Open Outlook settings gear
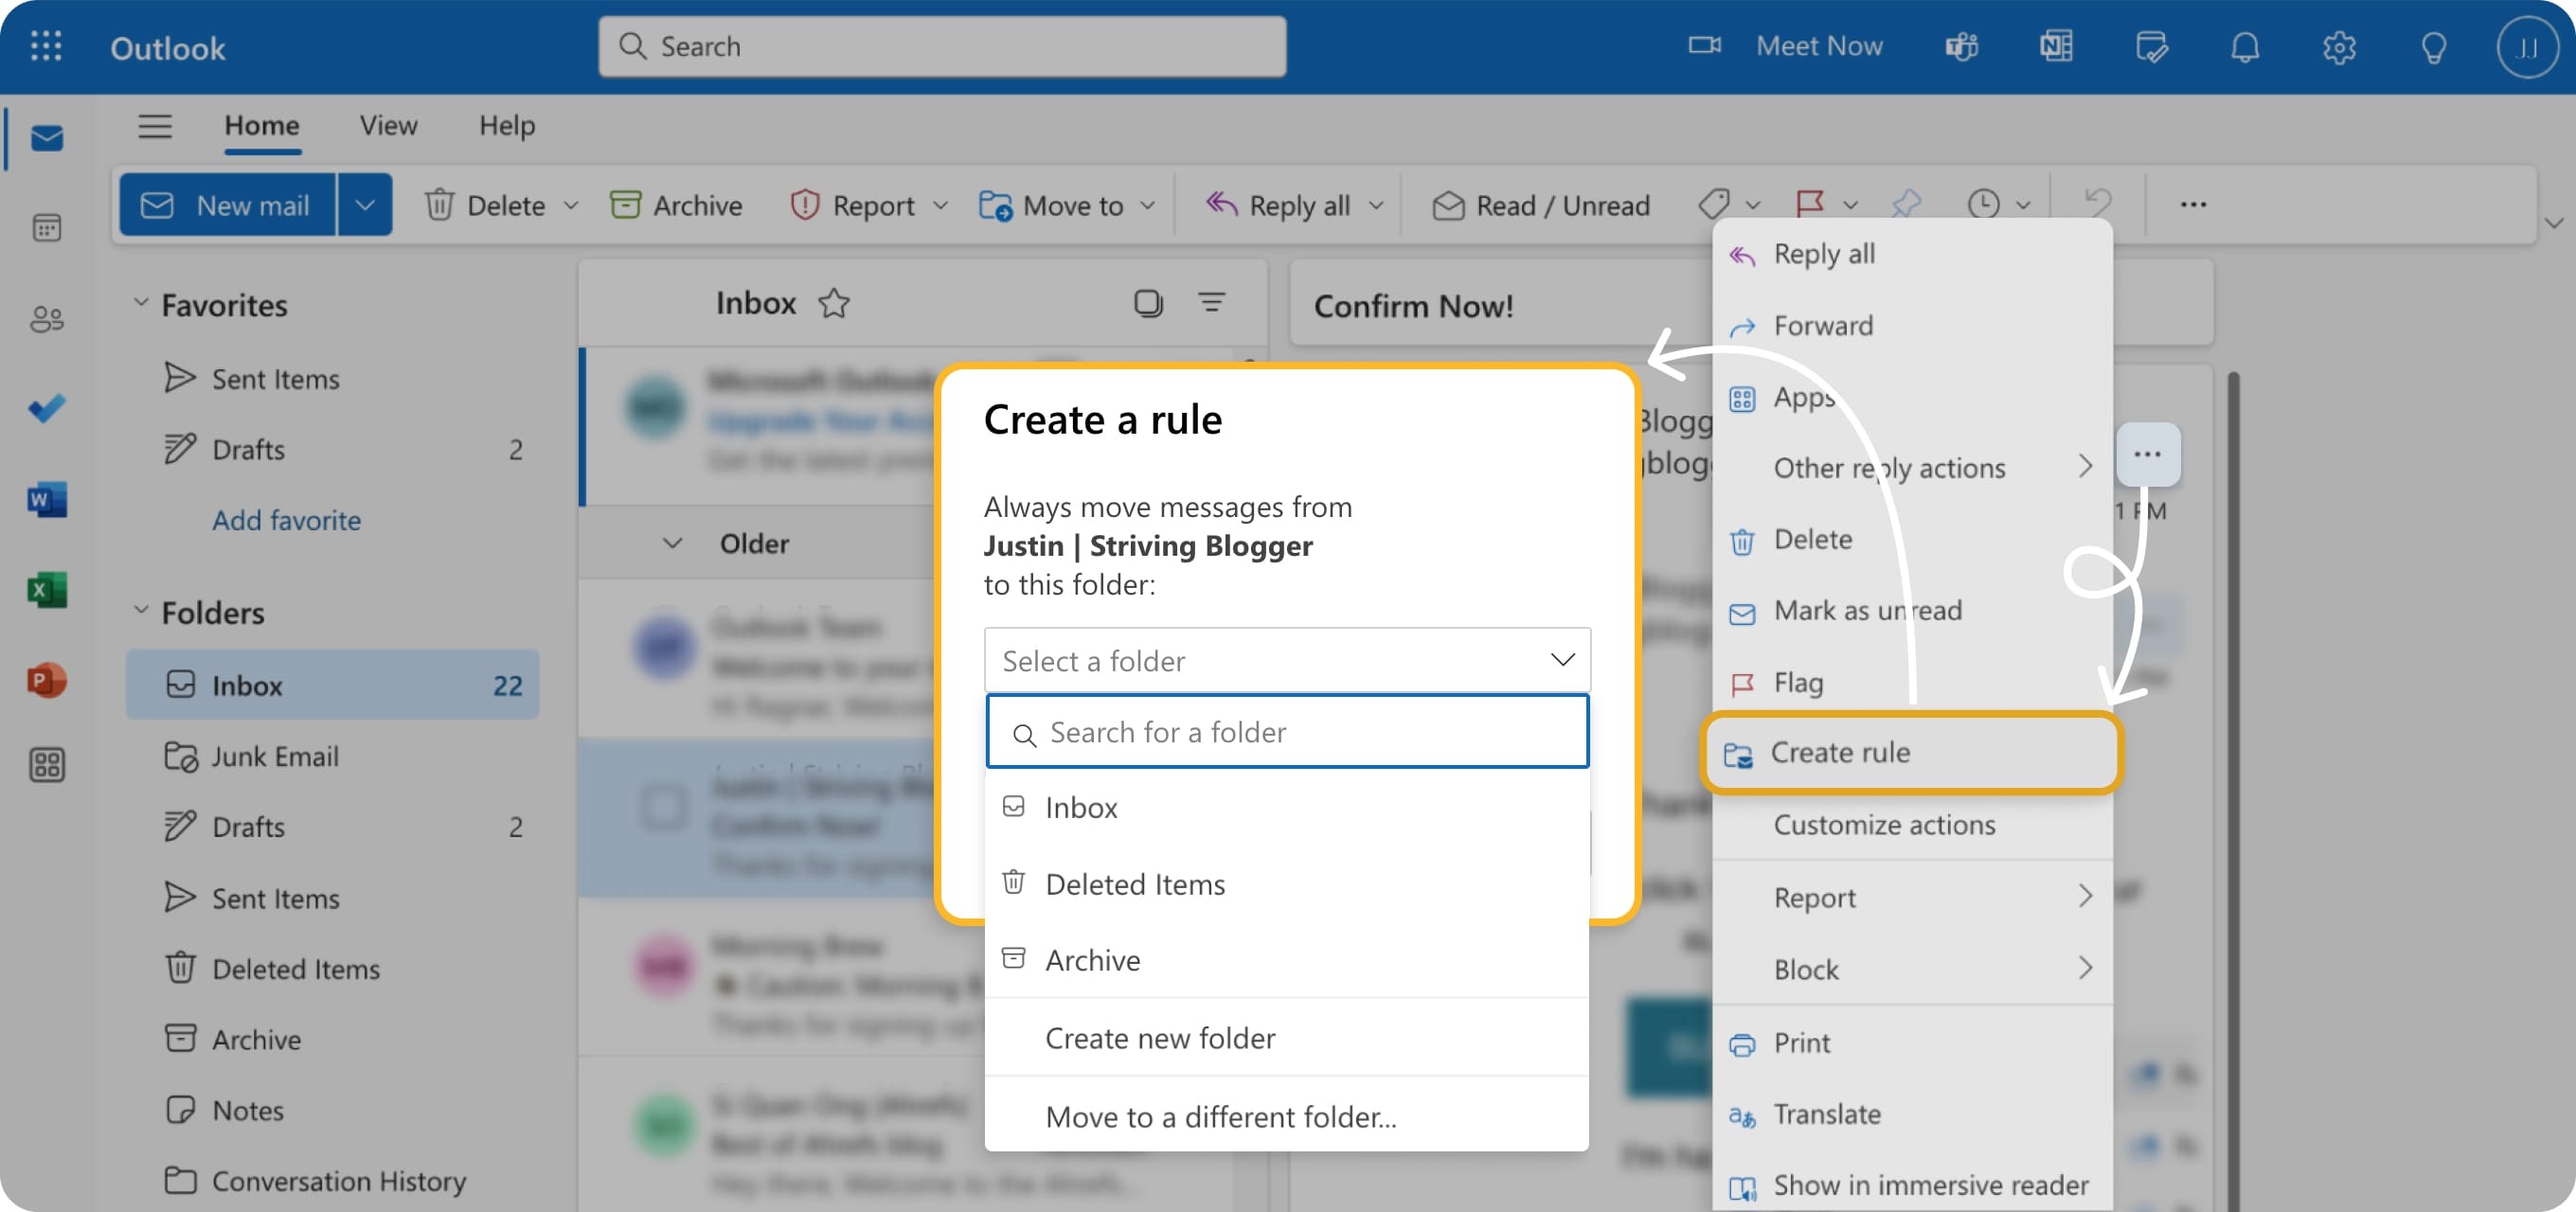Viewport: 2576px width, 1212px height. (2340, 46)
